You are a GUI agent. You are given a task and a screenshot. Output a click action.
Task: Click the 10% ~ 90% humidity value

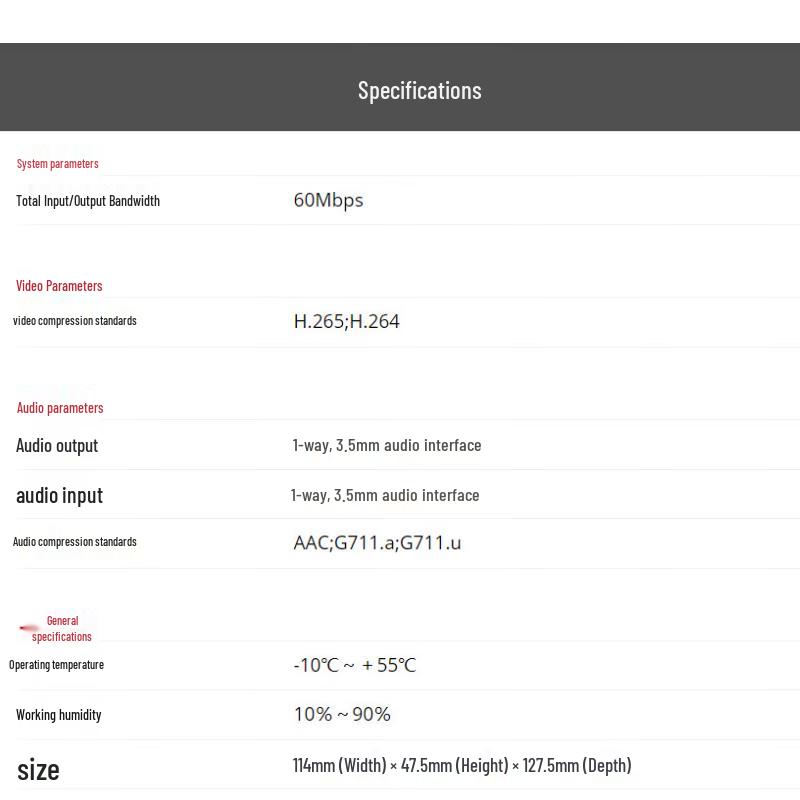tap(342, 714)
